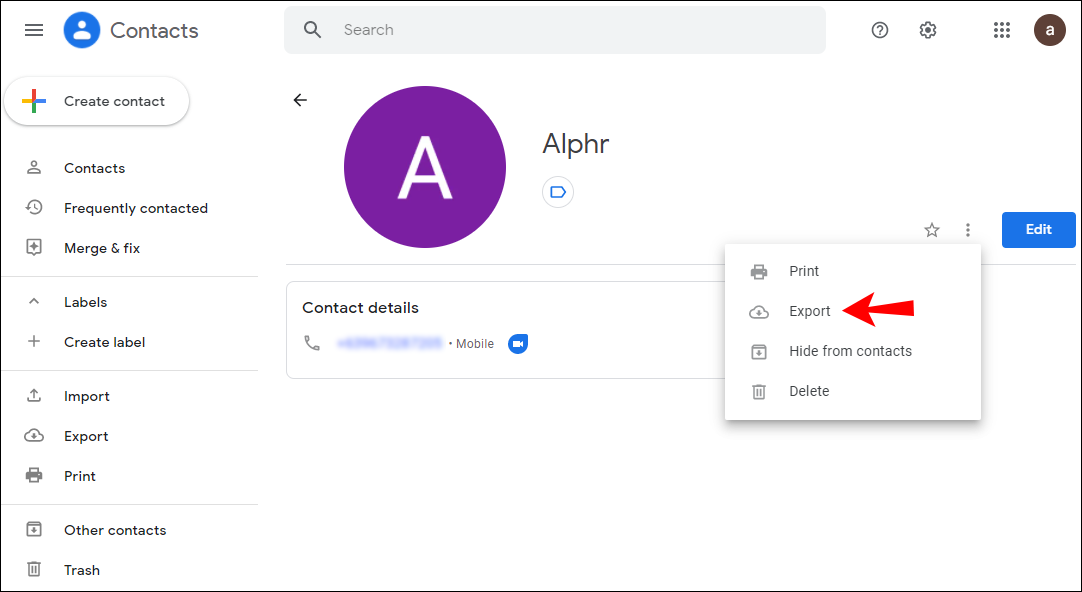This screenshot has width=1082, height=592.
Task: Open the Trash in sidebar
Action: click(82, 570)
